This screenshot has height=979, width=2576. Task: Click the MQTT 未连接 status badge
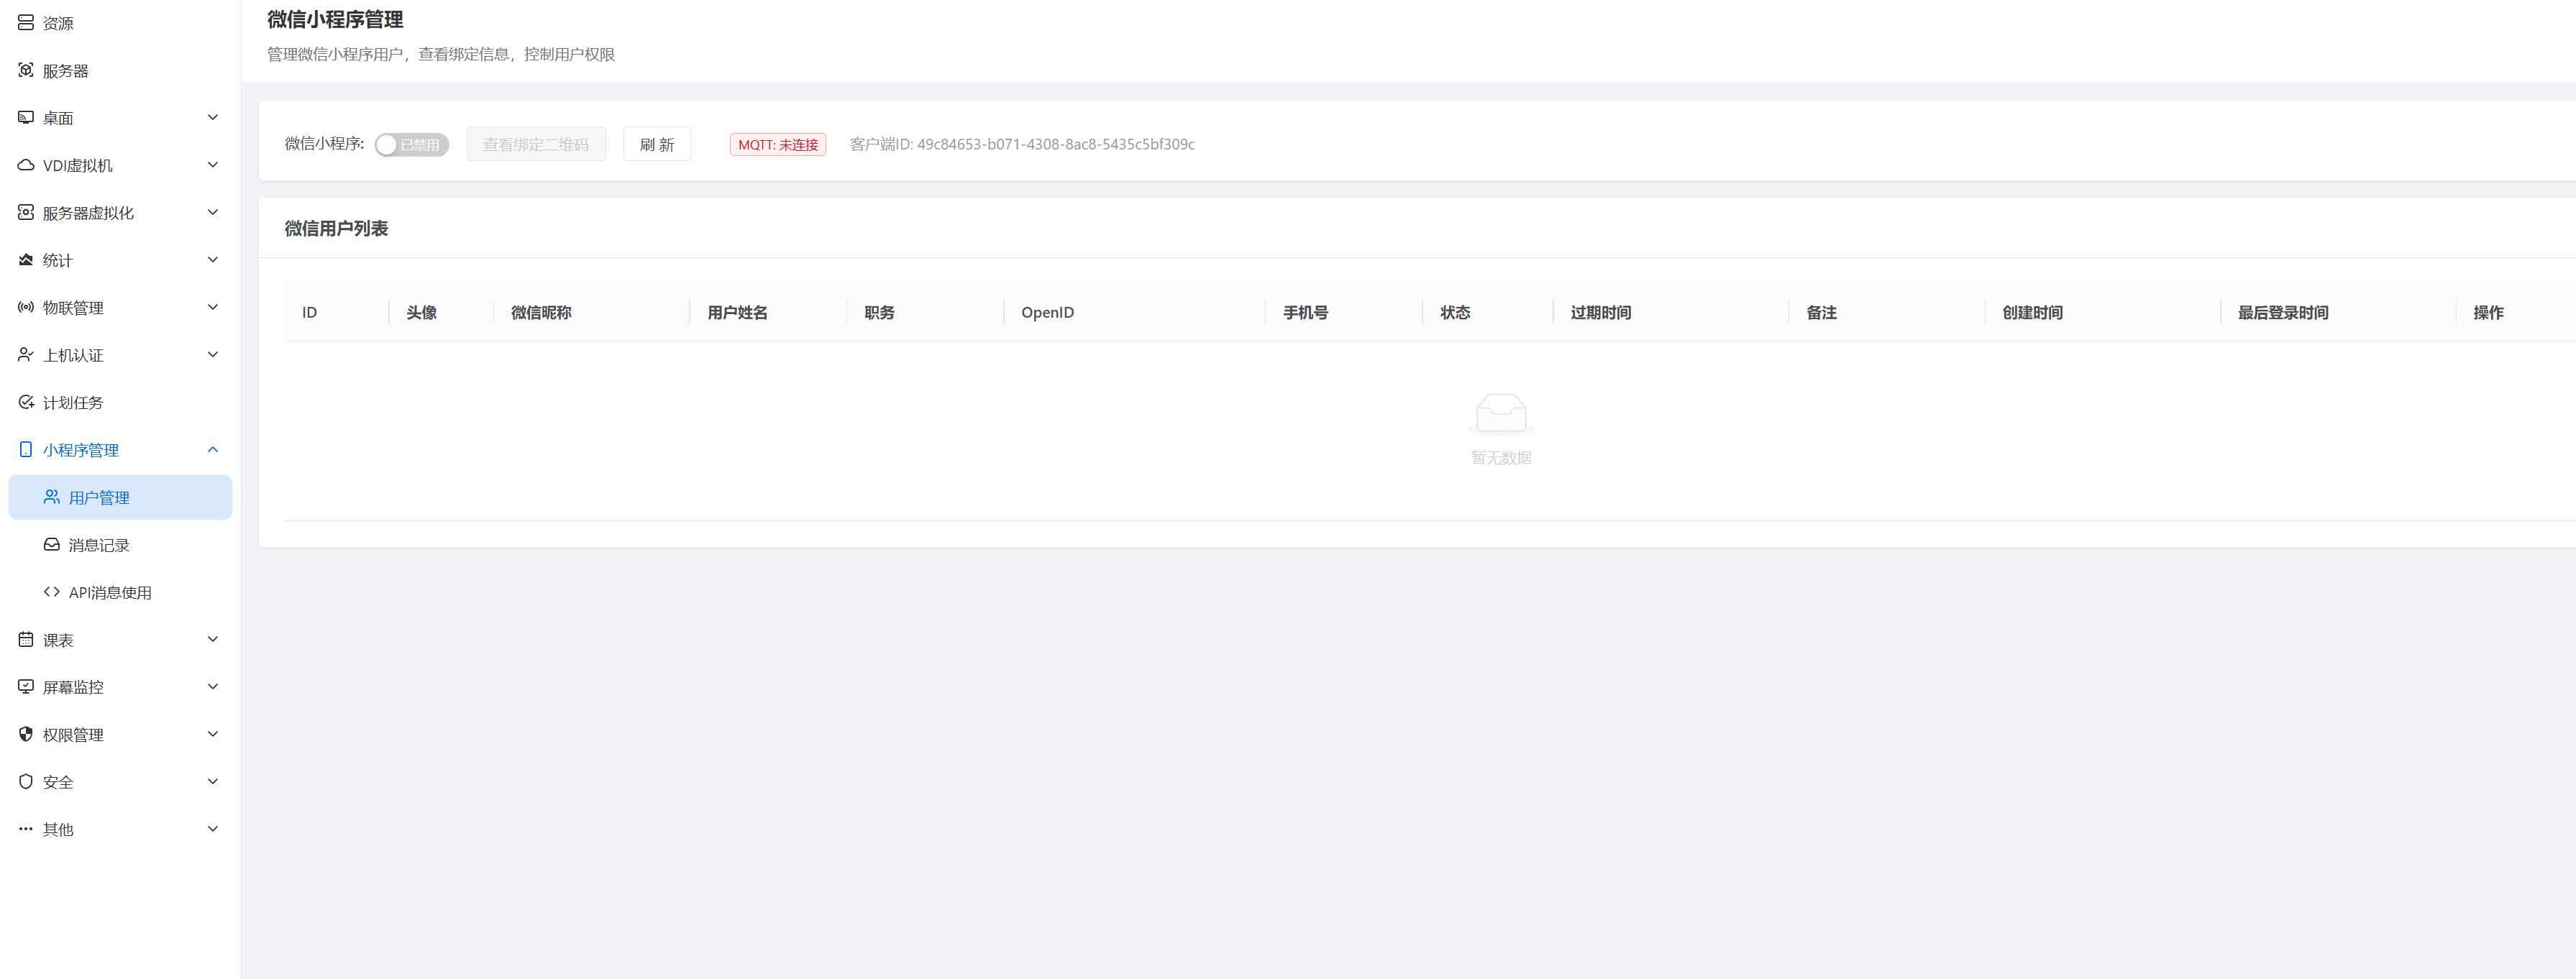click(x=778, y=144)
